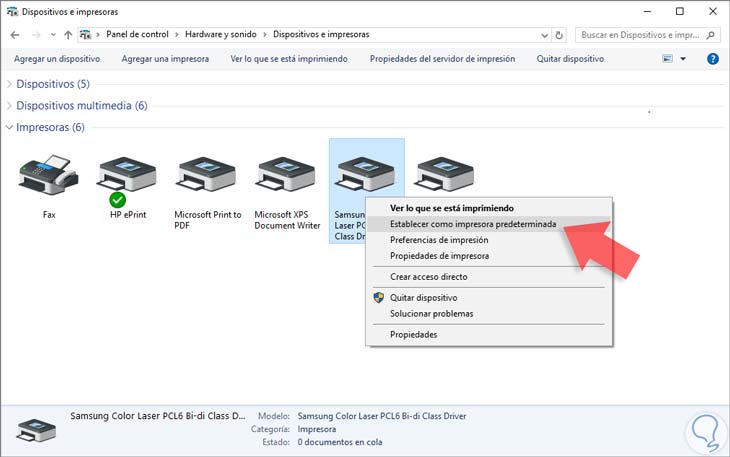730x457 pixels.
Task: Click the printer icon in details pane
Action: pos(36,430)
